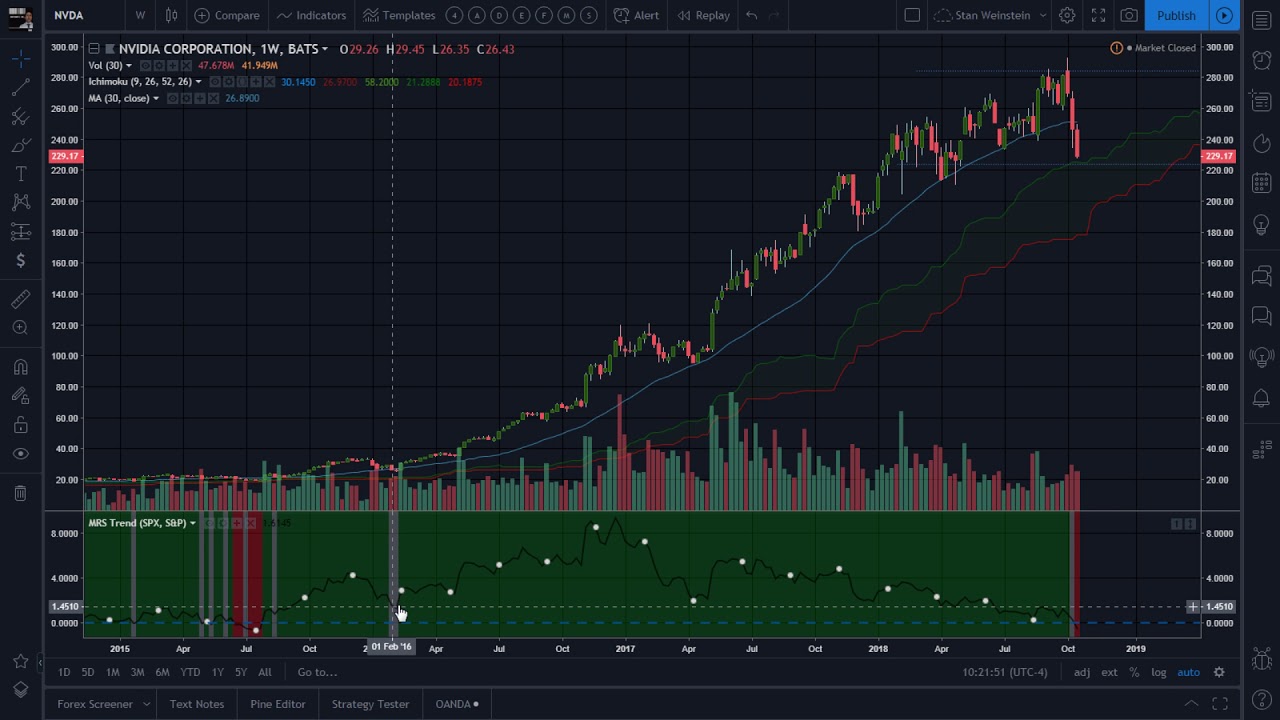Image resolution: width=1280 pixels, height=720 pixels.
Task: Redo the last chart action
Action: pyautogui.click(x=776, y=15)
